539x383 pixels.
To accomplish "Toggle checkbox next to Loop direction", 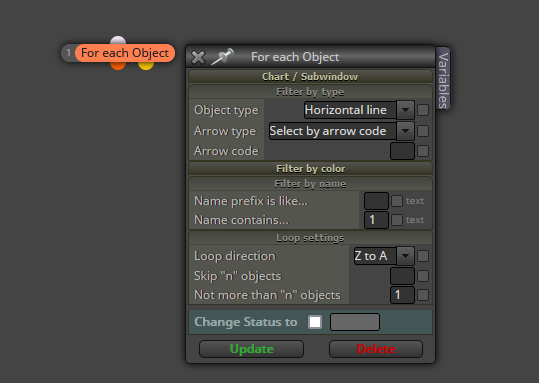I will point(423,256).
